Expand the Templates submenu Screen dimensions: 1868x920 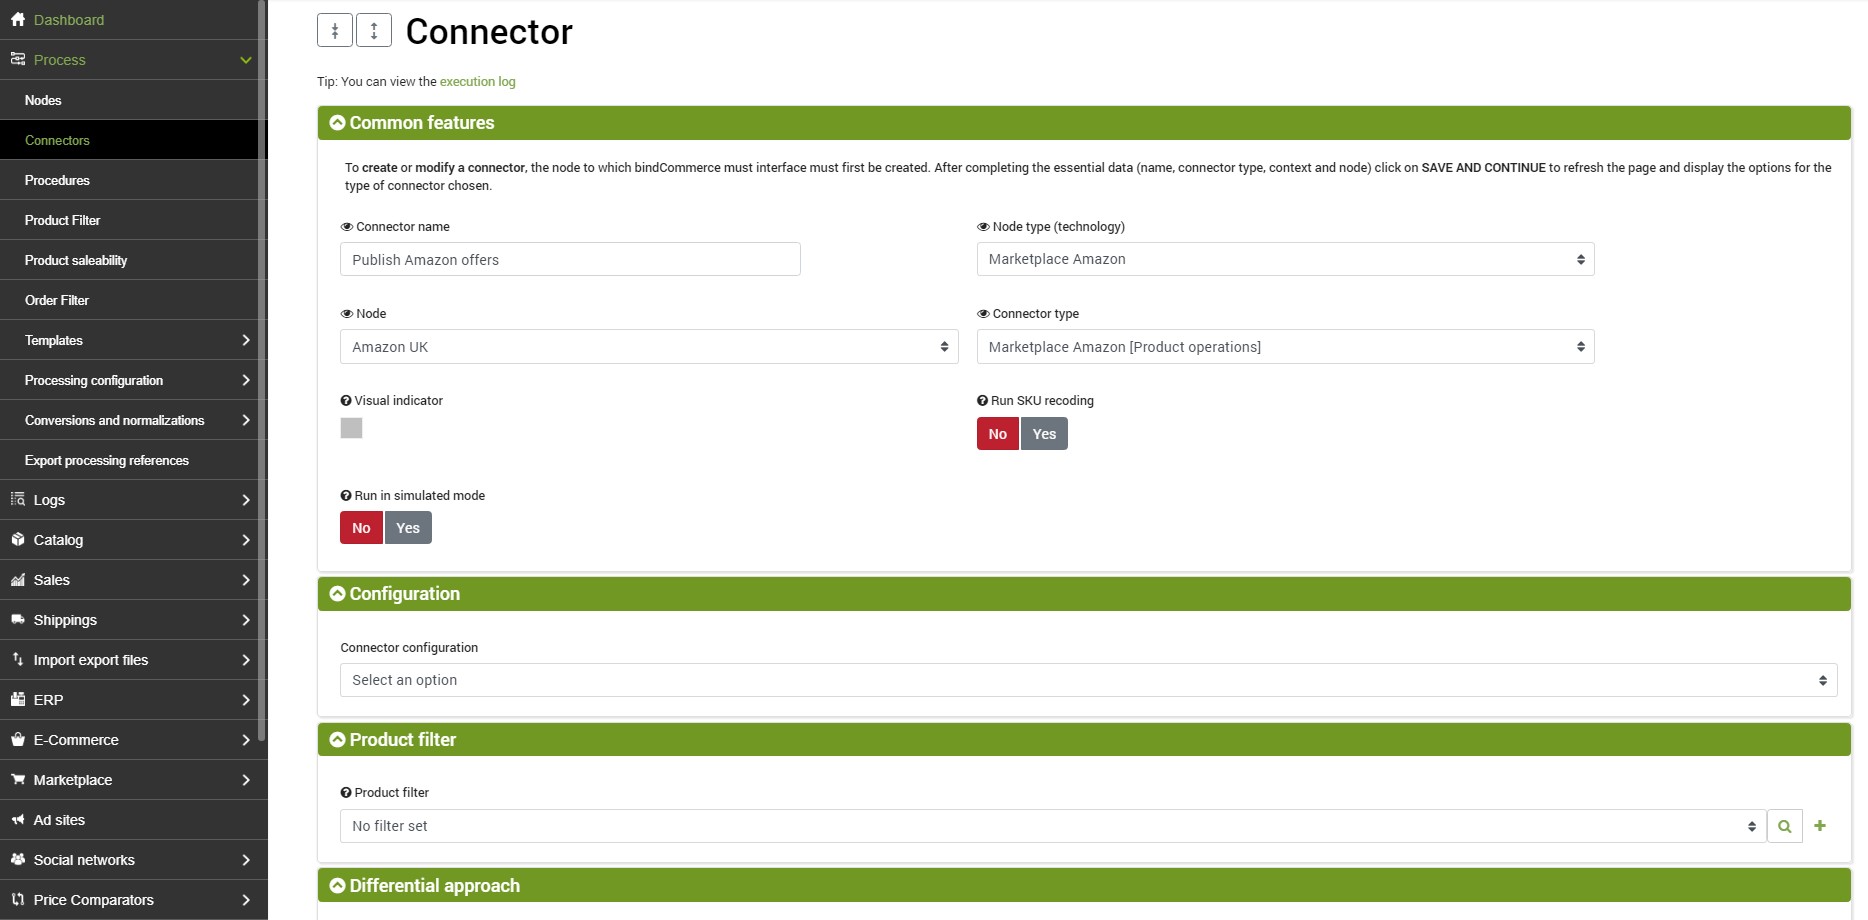tap(134, 340)
